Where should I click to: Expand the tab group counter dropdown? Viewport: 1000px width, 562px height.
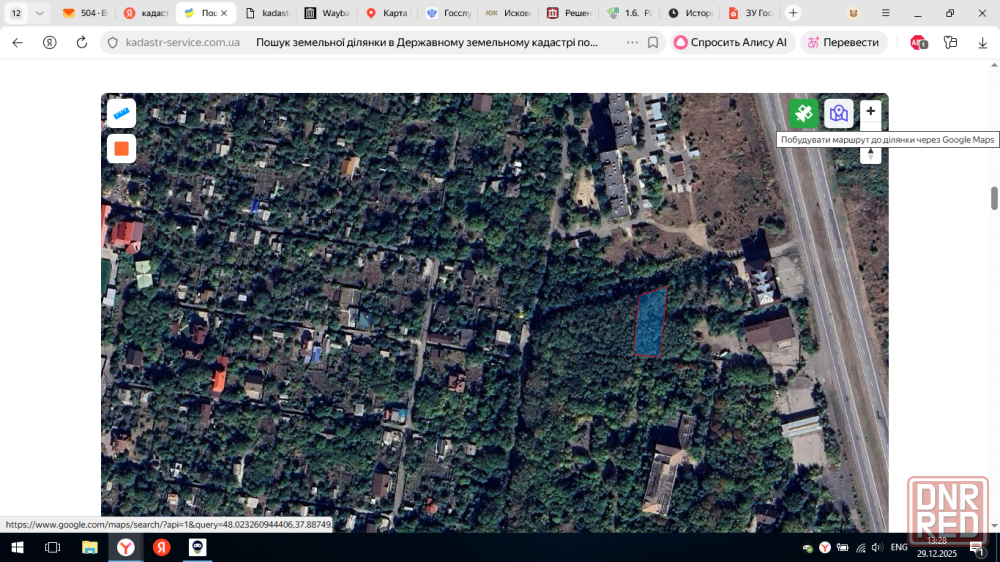coord(39,13)
